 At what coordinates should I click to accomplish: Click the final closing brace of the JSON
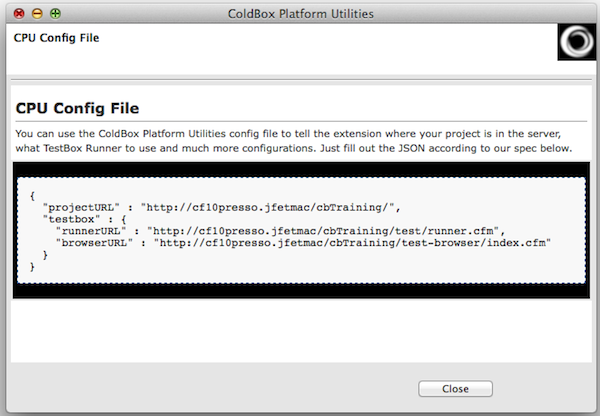tap(33, 267)
